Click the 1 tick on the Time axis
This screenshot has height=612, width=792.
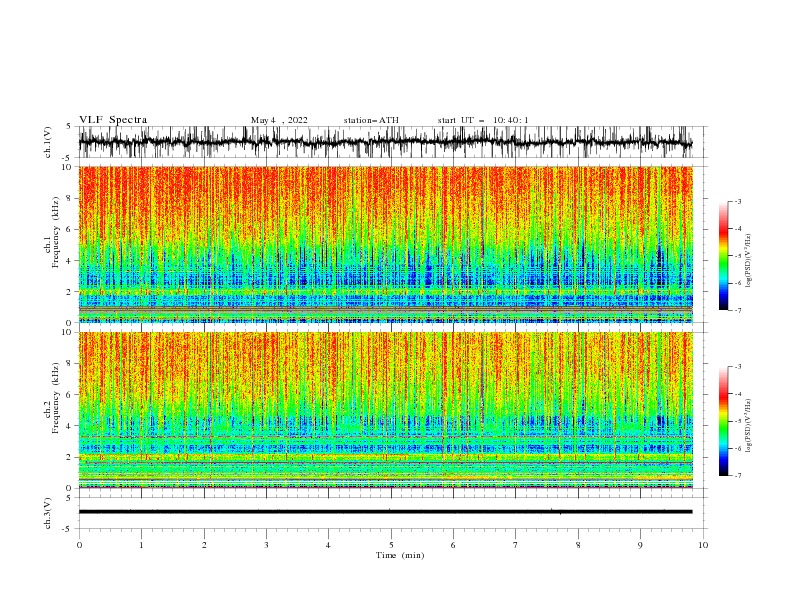pyautogui.click(x=141, y=545)
